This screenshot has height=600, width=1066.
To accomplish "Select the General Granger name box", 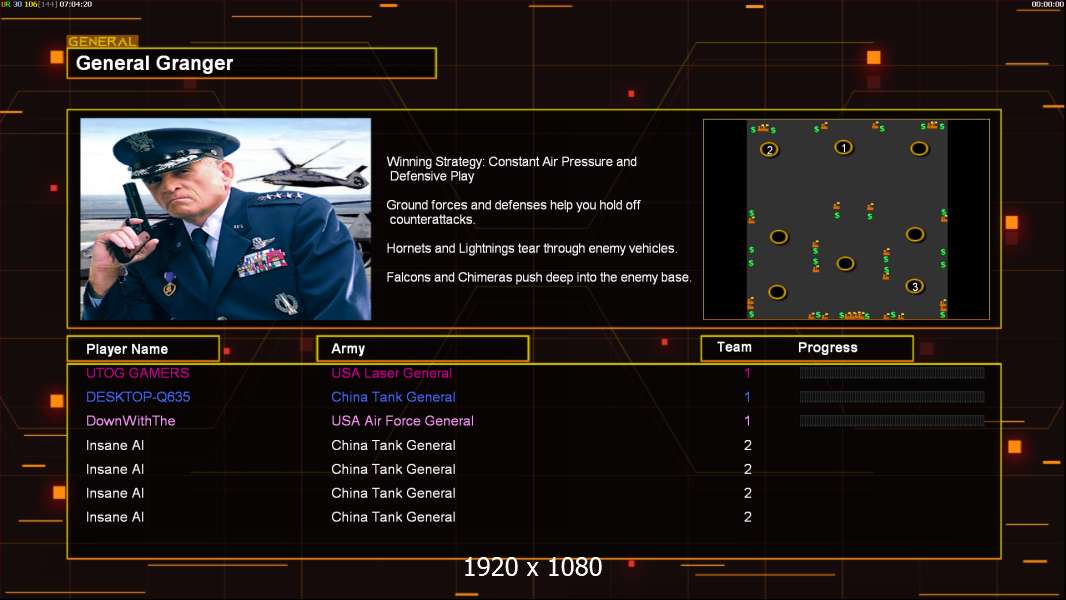I will [x=252, y=63].
